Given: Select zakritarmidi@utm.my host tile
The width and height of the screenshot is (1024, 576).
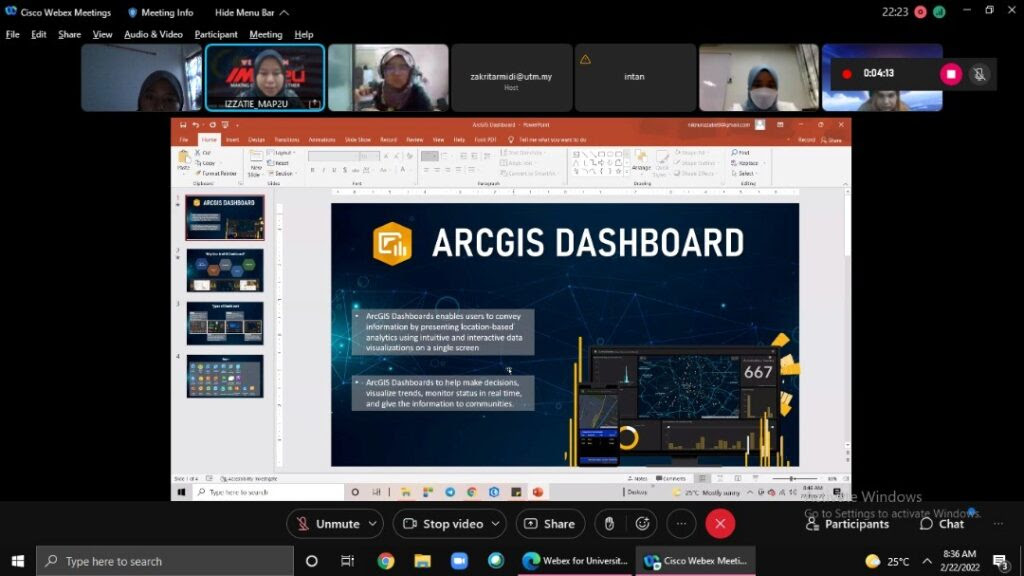Looking at the screenshot, I should coord(511,78).
